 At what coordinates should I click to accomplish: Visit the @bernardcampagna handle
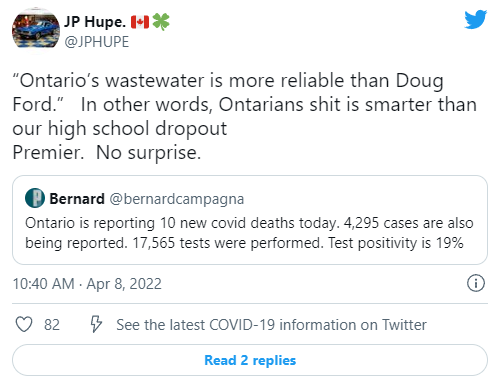[x=177, y=199]
